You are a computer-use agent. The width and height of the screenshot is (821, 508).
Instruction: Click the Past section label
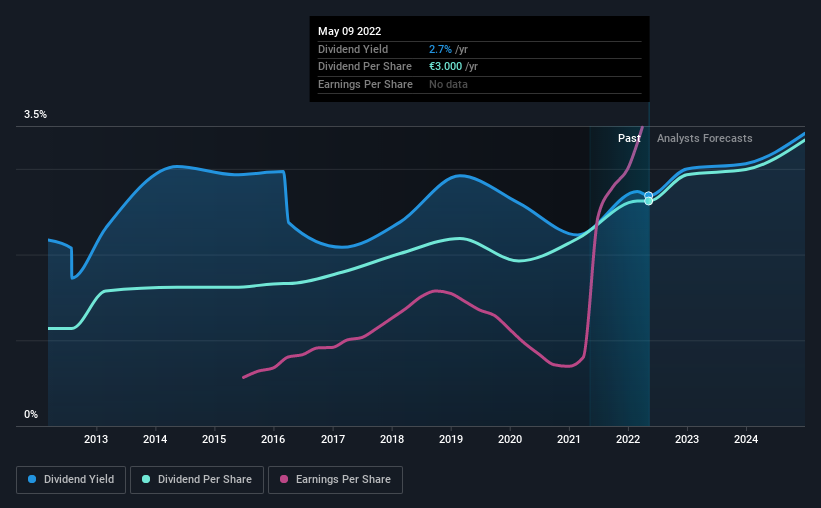629,138
